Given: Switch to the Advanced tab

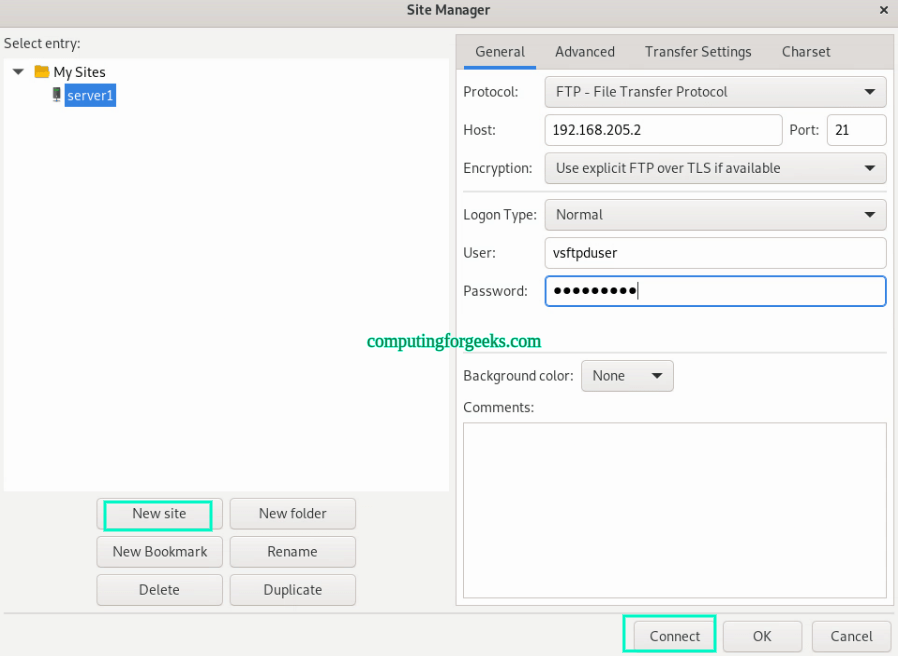Looking at the screenshot, I should [x=584, y=51].
